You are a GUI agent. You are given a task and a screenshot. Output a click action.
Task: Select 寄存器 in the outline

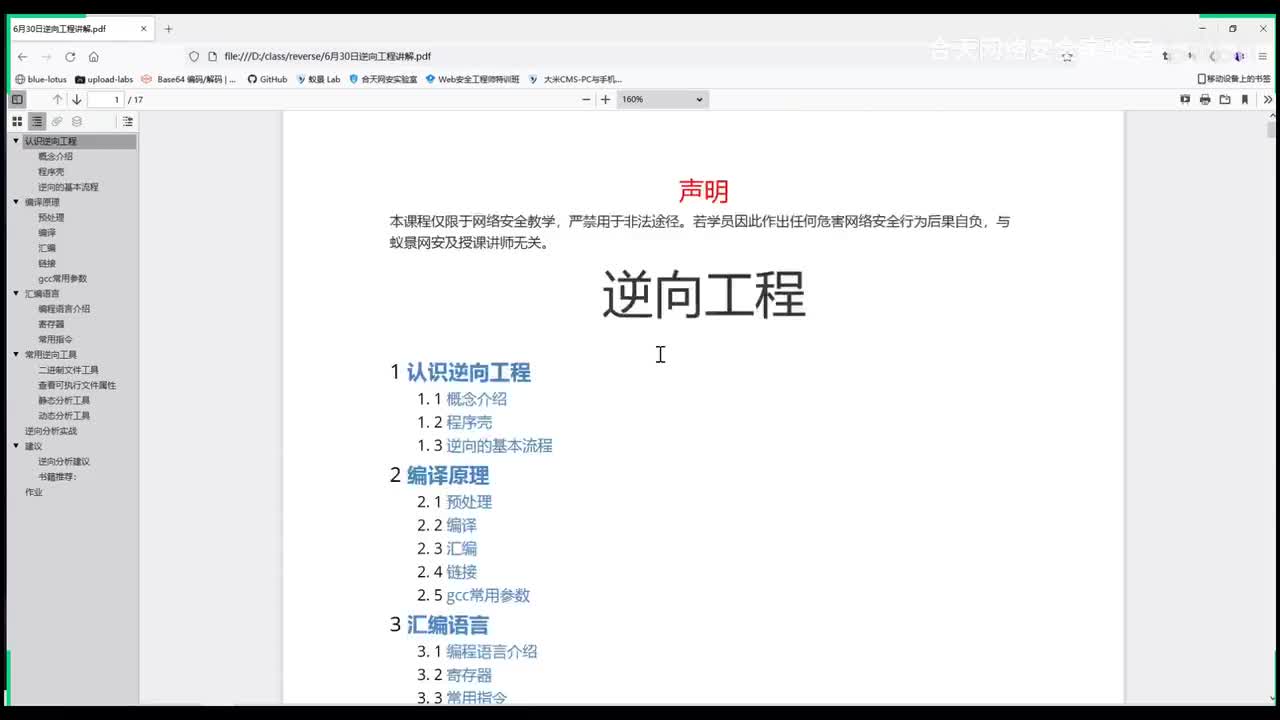pos(51,324)
